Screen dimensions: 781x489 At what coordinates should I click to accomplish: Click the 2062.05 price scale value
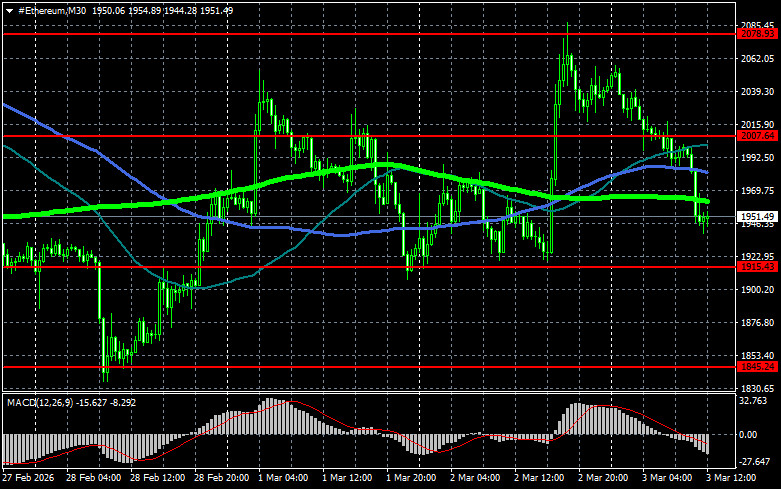(758, 58)
